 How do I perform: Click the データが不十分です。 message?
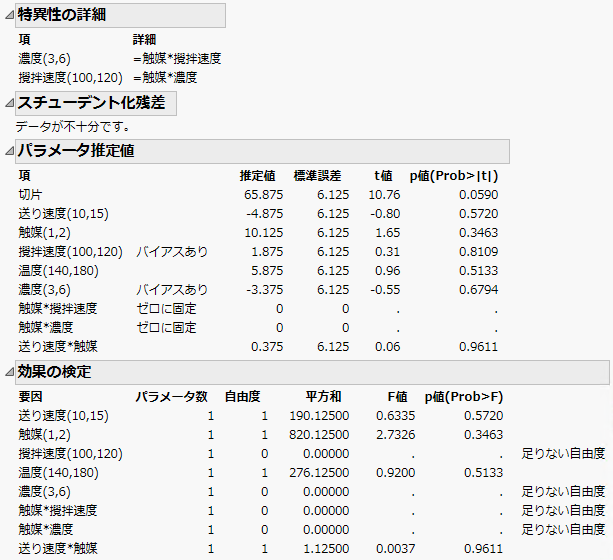[x=73, y=126]
